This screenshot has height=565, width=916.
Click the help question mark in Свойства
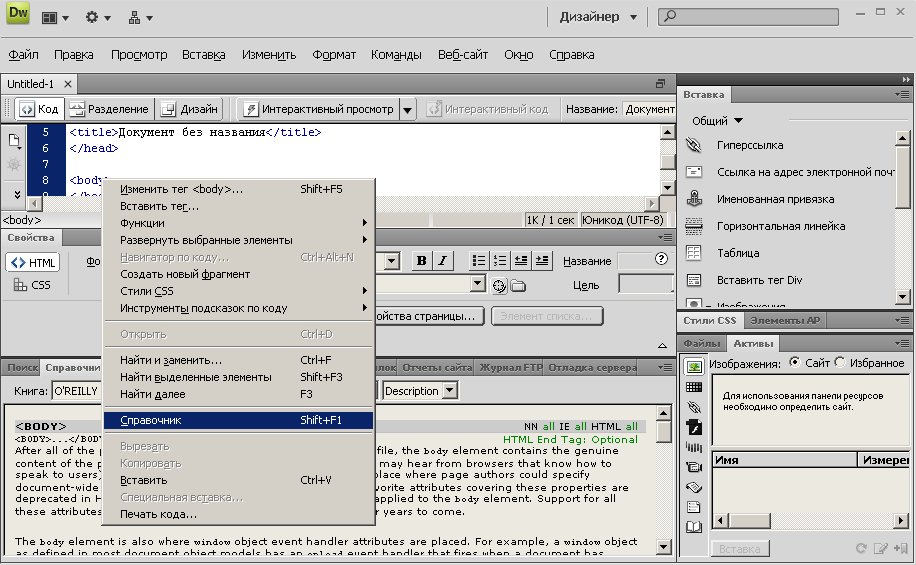[661, 259]
